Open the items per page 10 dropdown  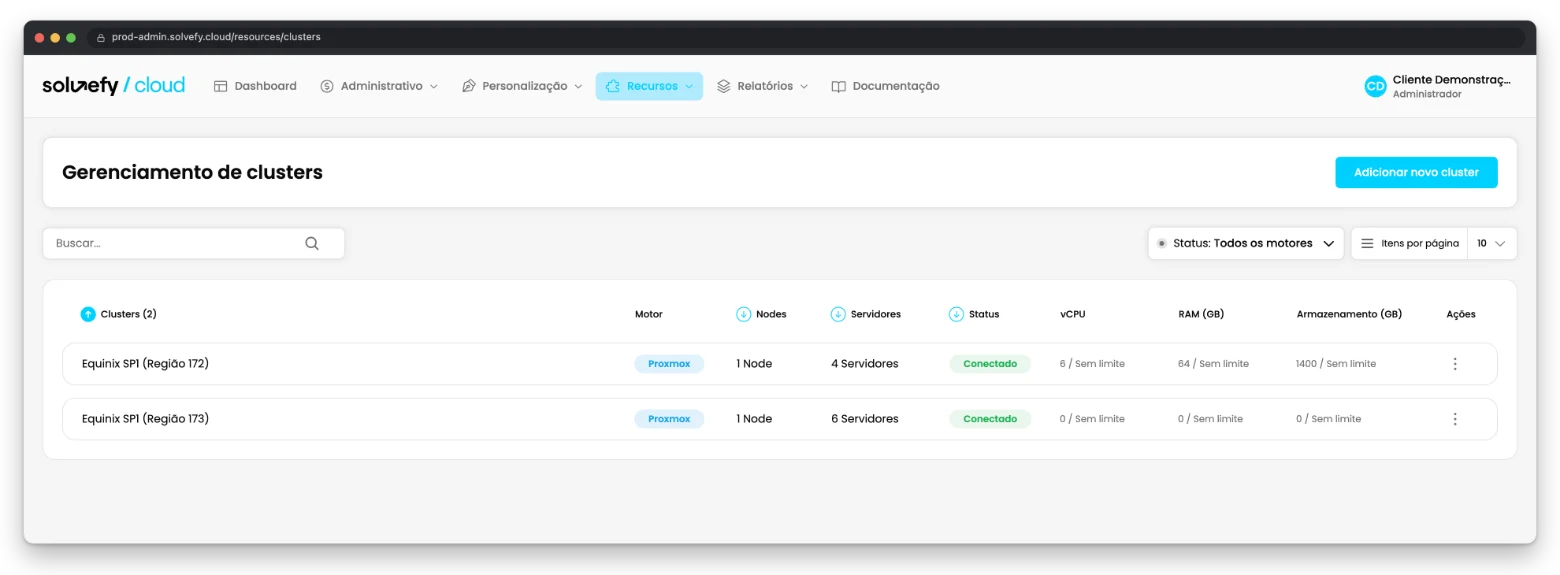pos(1492,243)
